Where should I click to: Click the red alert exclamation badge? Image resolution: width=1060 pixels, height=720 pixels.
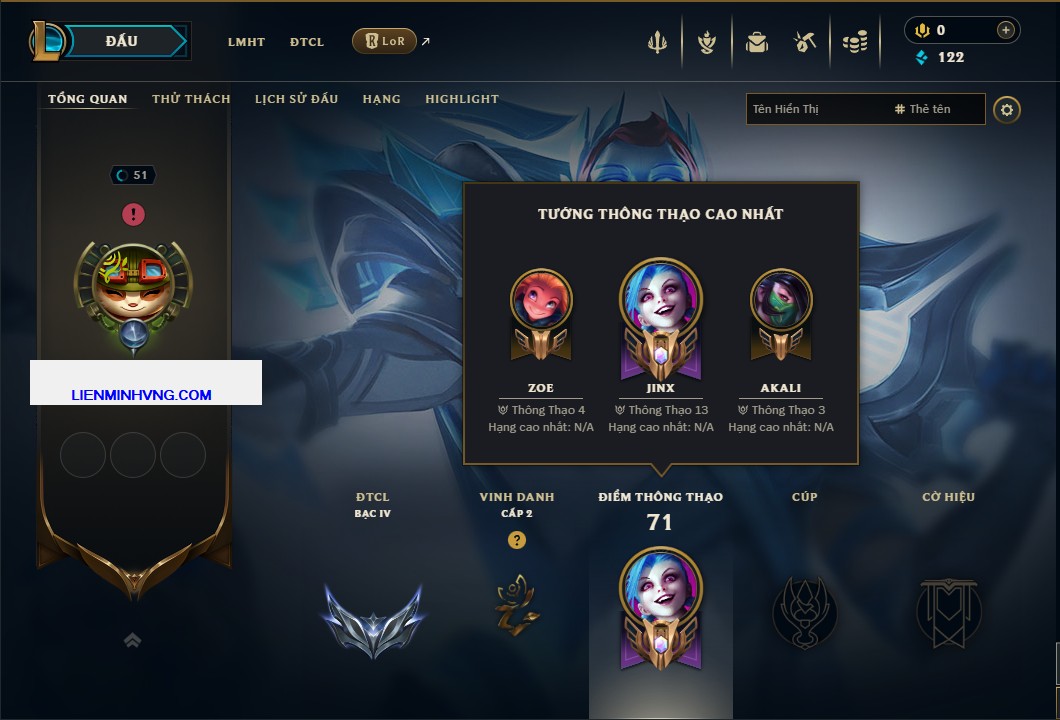tap(133, 214)
